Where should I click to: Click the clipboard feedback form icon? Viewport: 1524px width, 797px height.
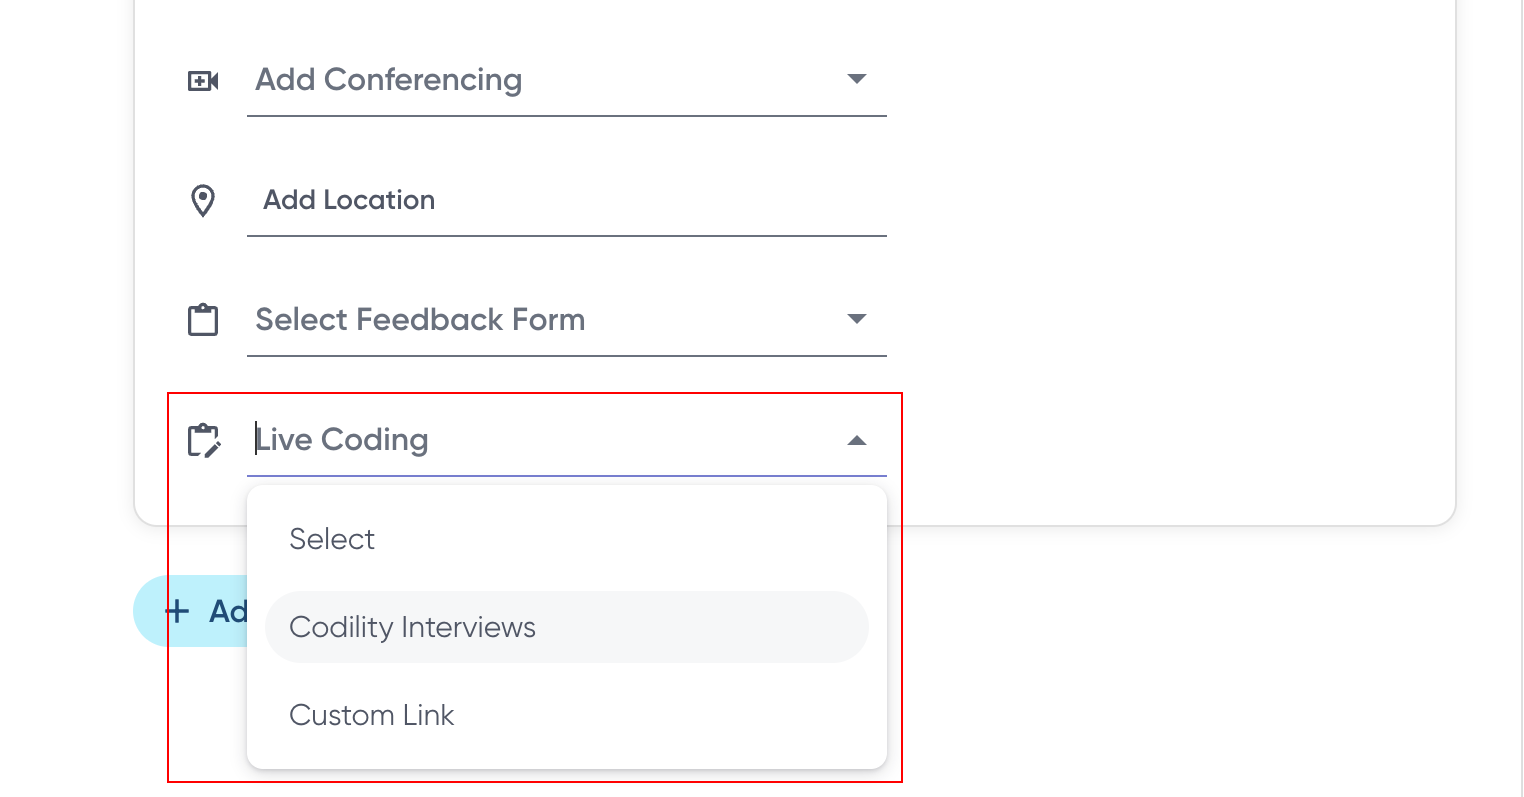pyautogui.click(x=203, y=320)
